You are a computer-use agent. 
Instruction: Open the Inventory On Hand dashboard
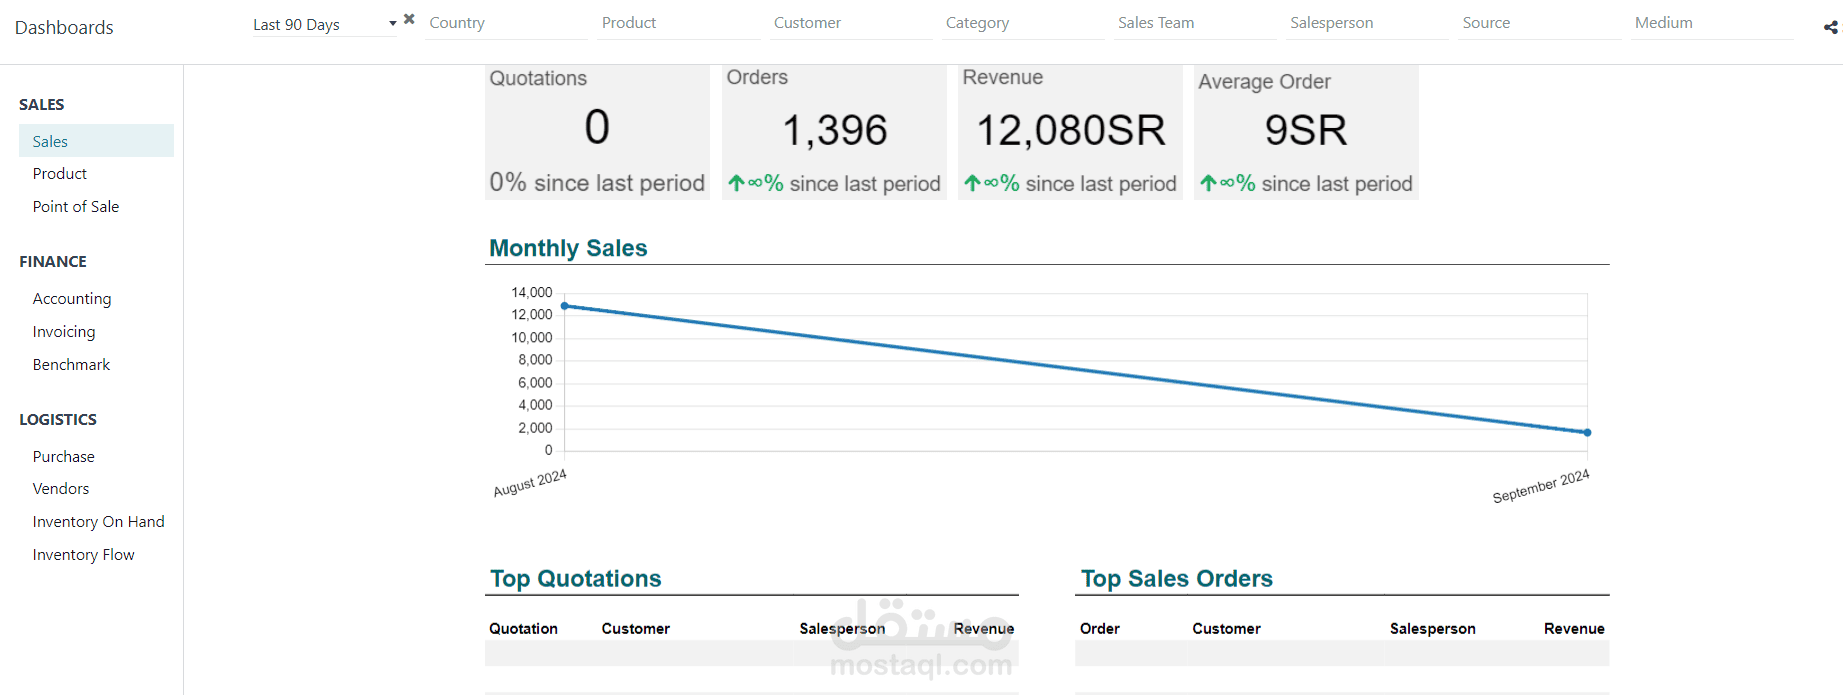(96, 521)
